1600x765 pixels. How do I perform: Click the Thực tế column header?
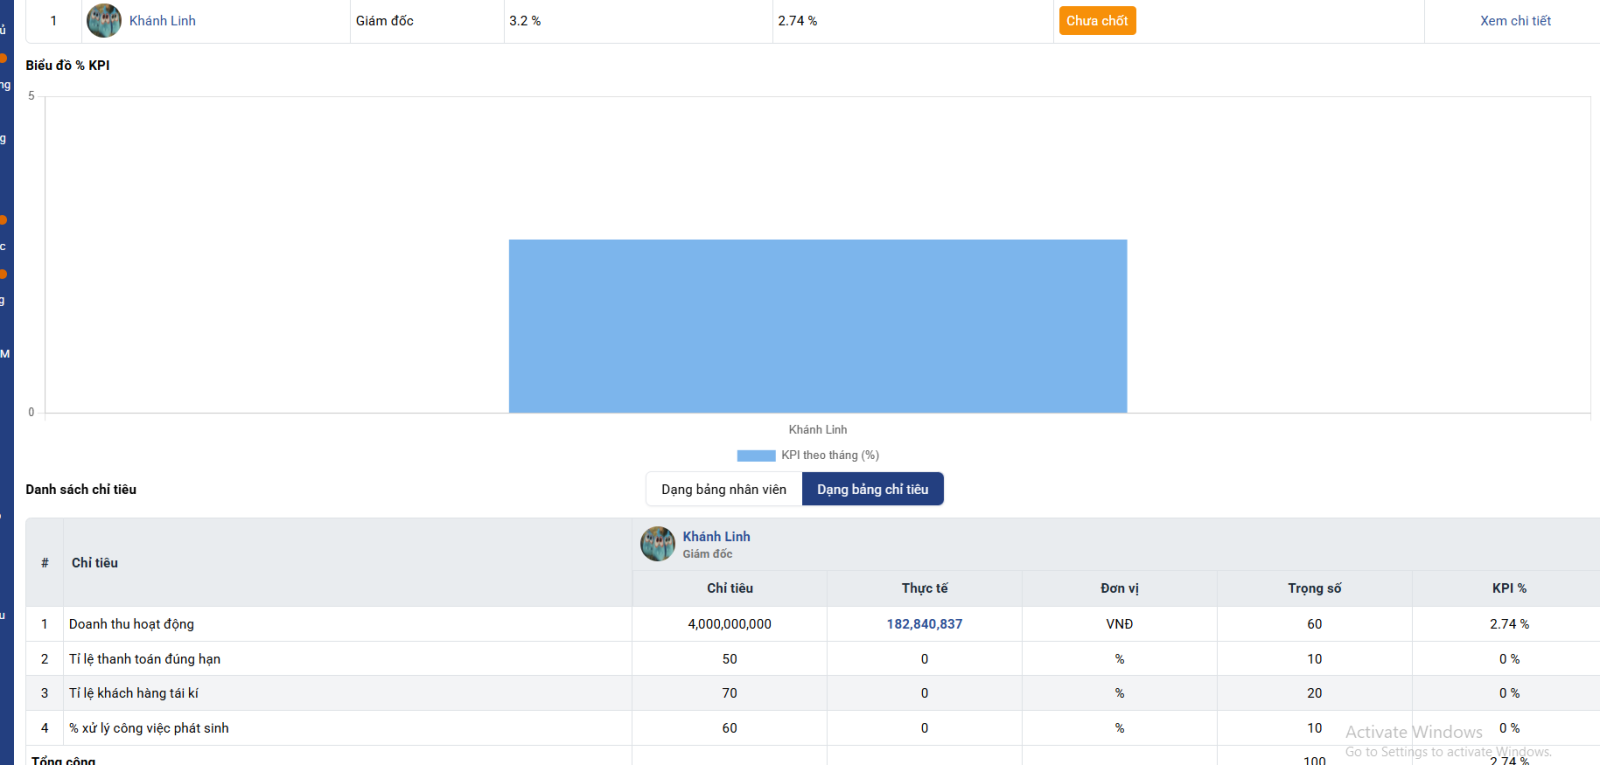(924, 589)
